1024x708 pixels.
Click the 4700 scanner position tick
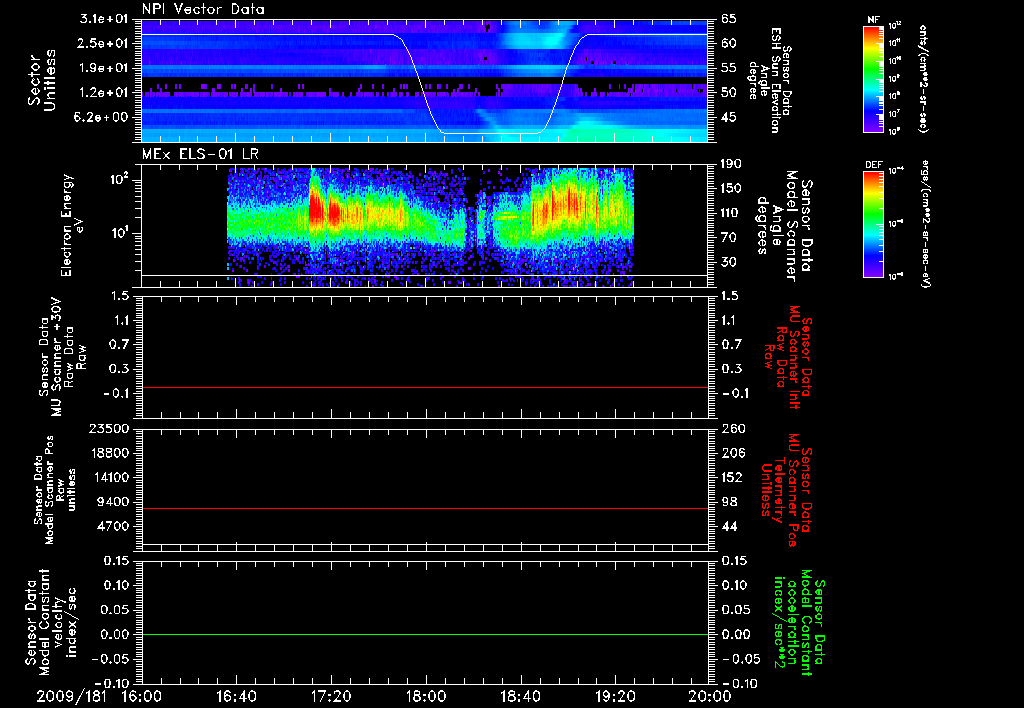[113, 526]
